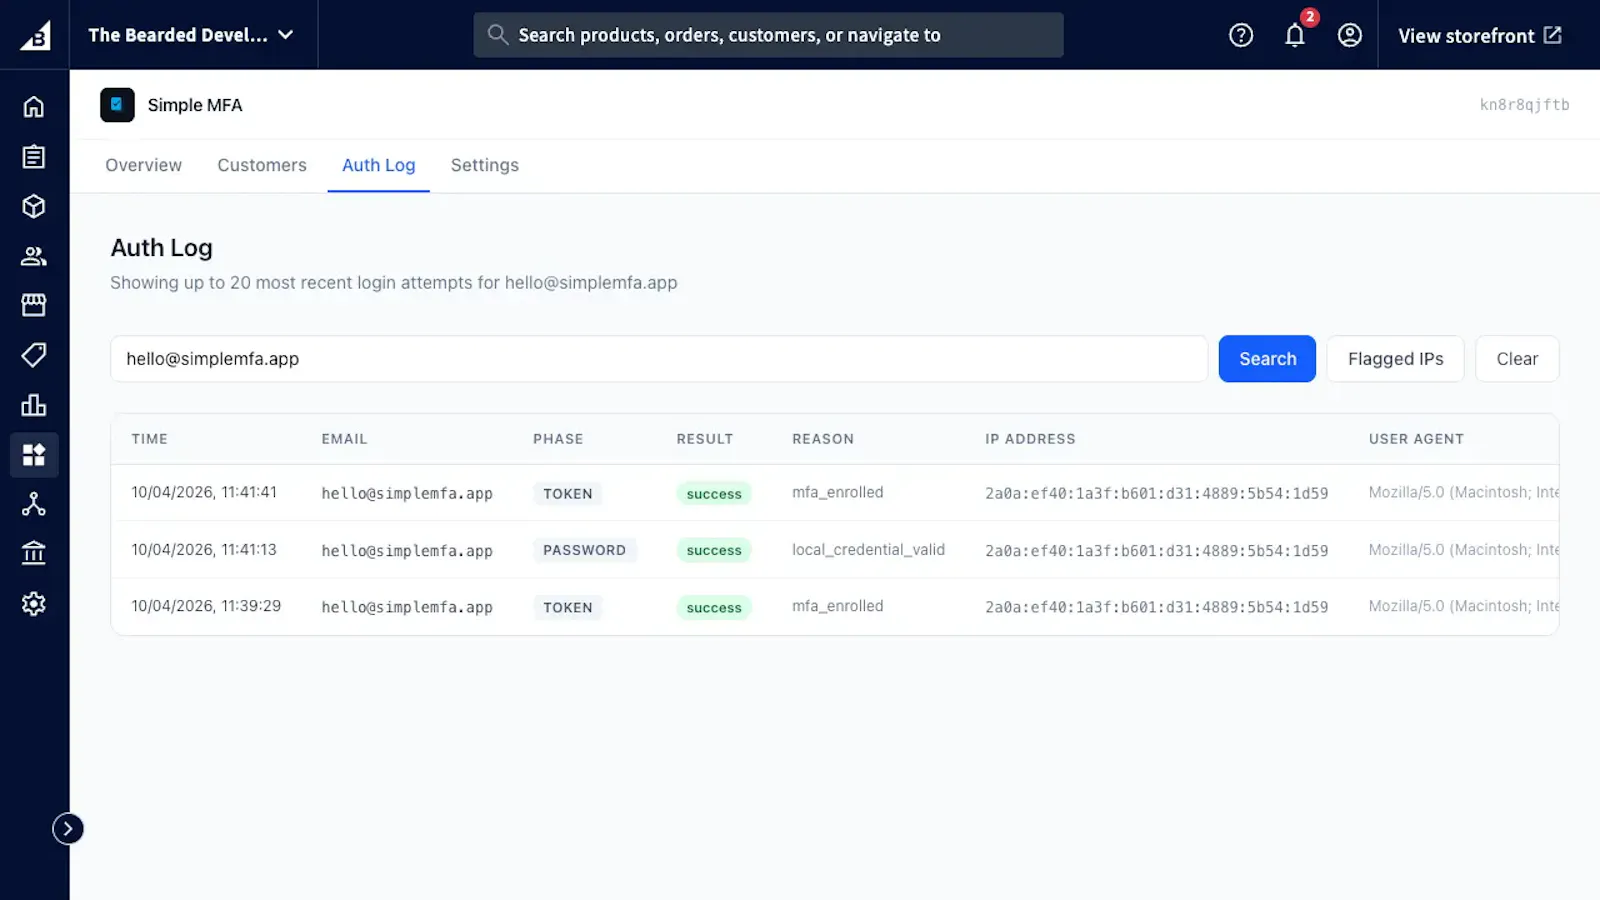Open the Marketing tag sidebar icon
Screen dimensions: 1600x900
click(x=34, y=355)
